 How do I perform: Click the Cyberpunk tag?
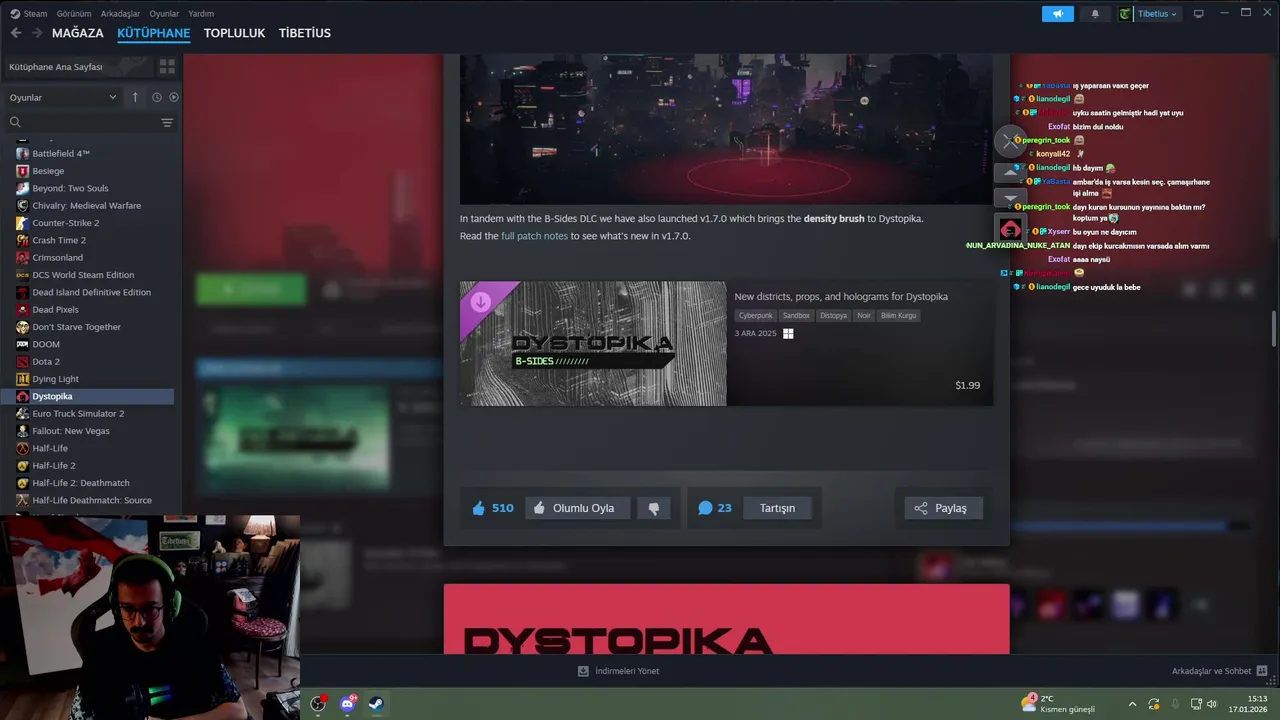pyautogui.click(x=756, y=316)
